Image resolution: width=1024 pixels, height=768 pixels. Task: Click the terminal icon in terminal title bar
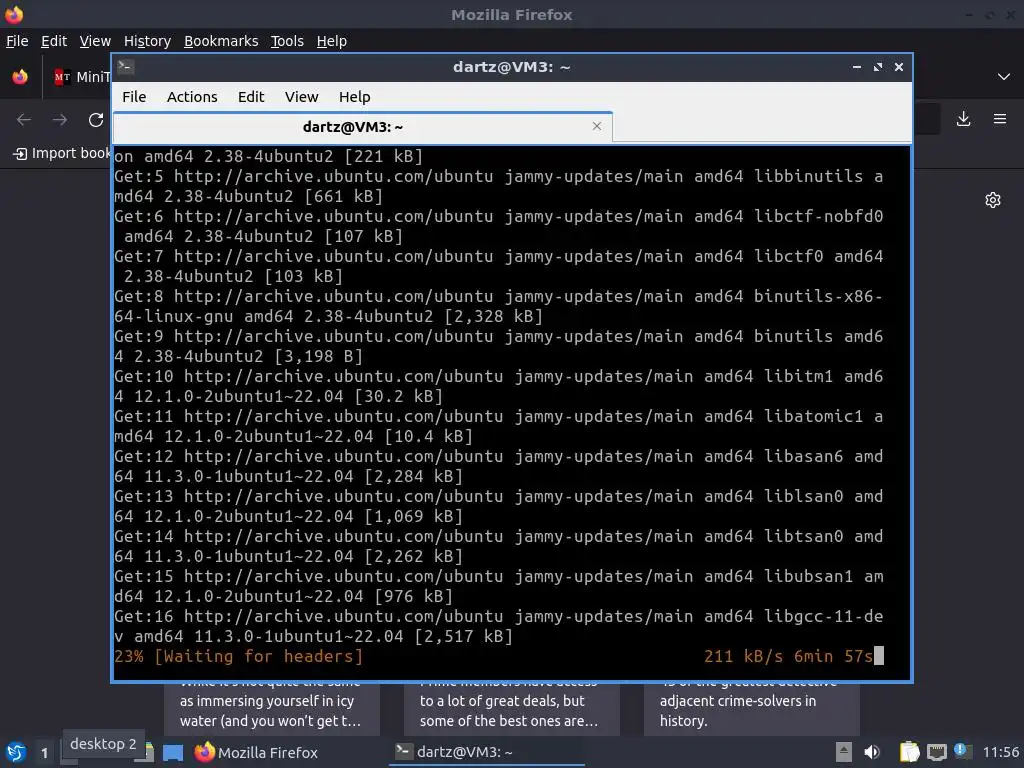[x=126, y=66]
